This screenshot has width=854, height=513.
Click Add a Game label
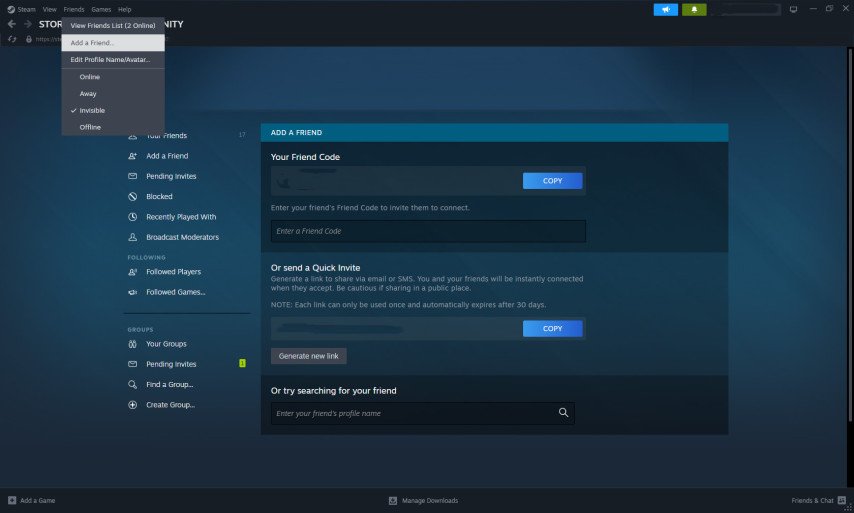38,500
